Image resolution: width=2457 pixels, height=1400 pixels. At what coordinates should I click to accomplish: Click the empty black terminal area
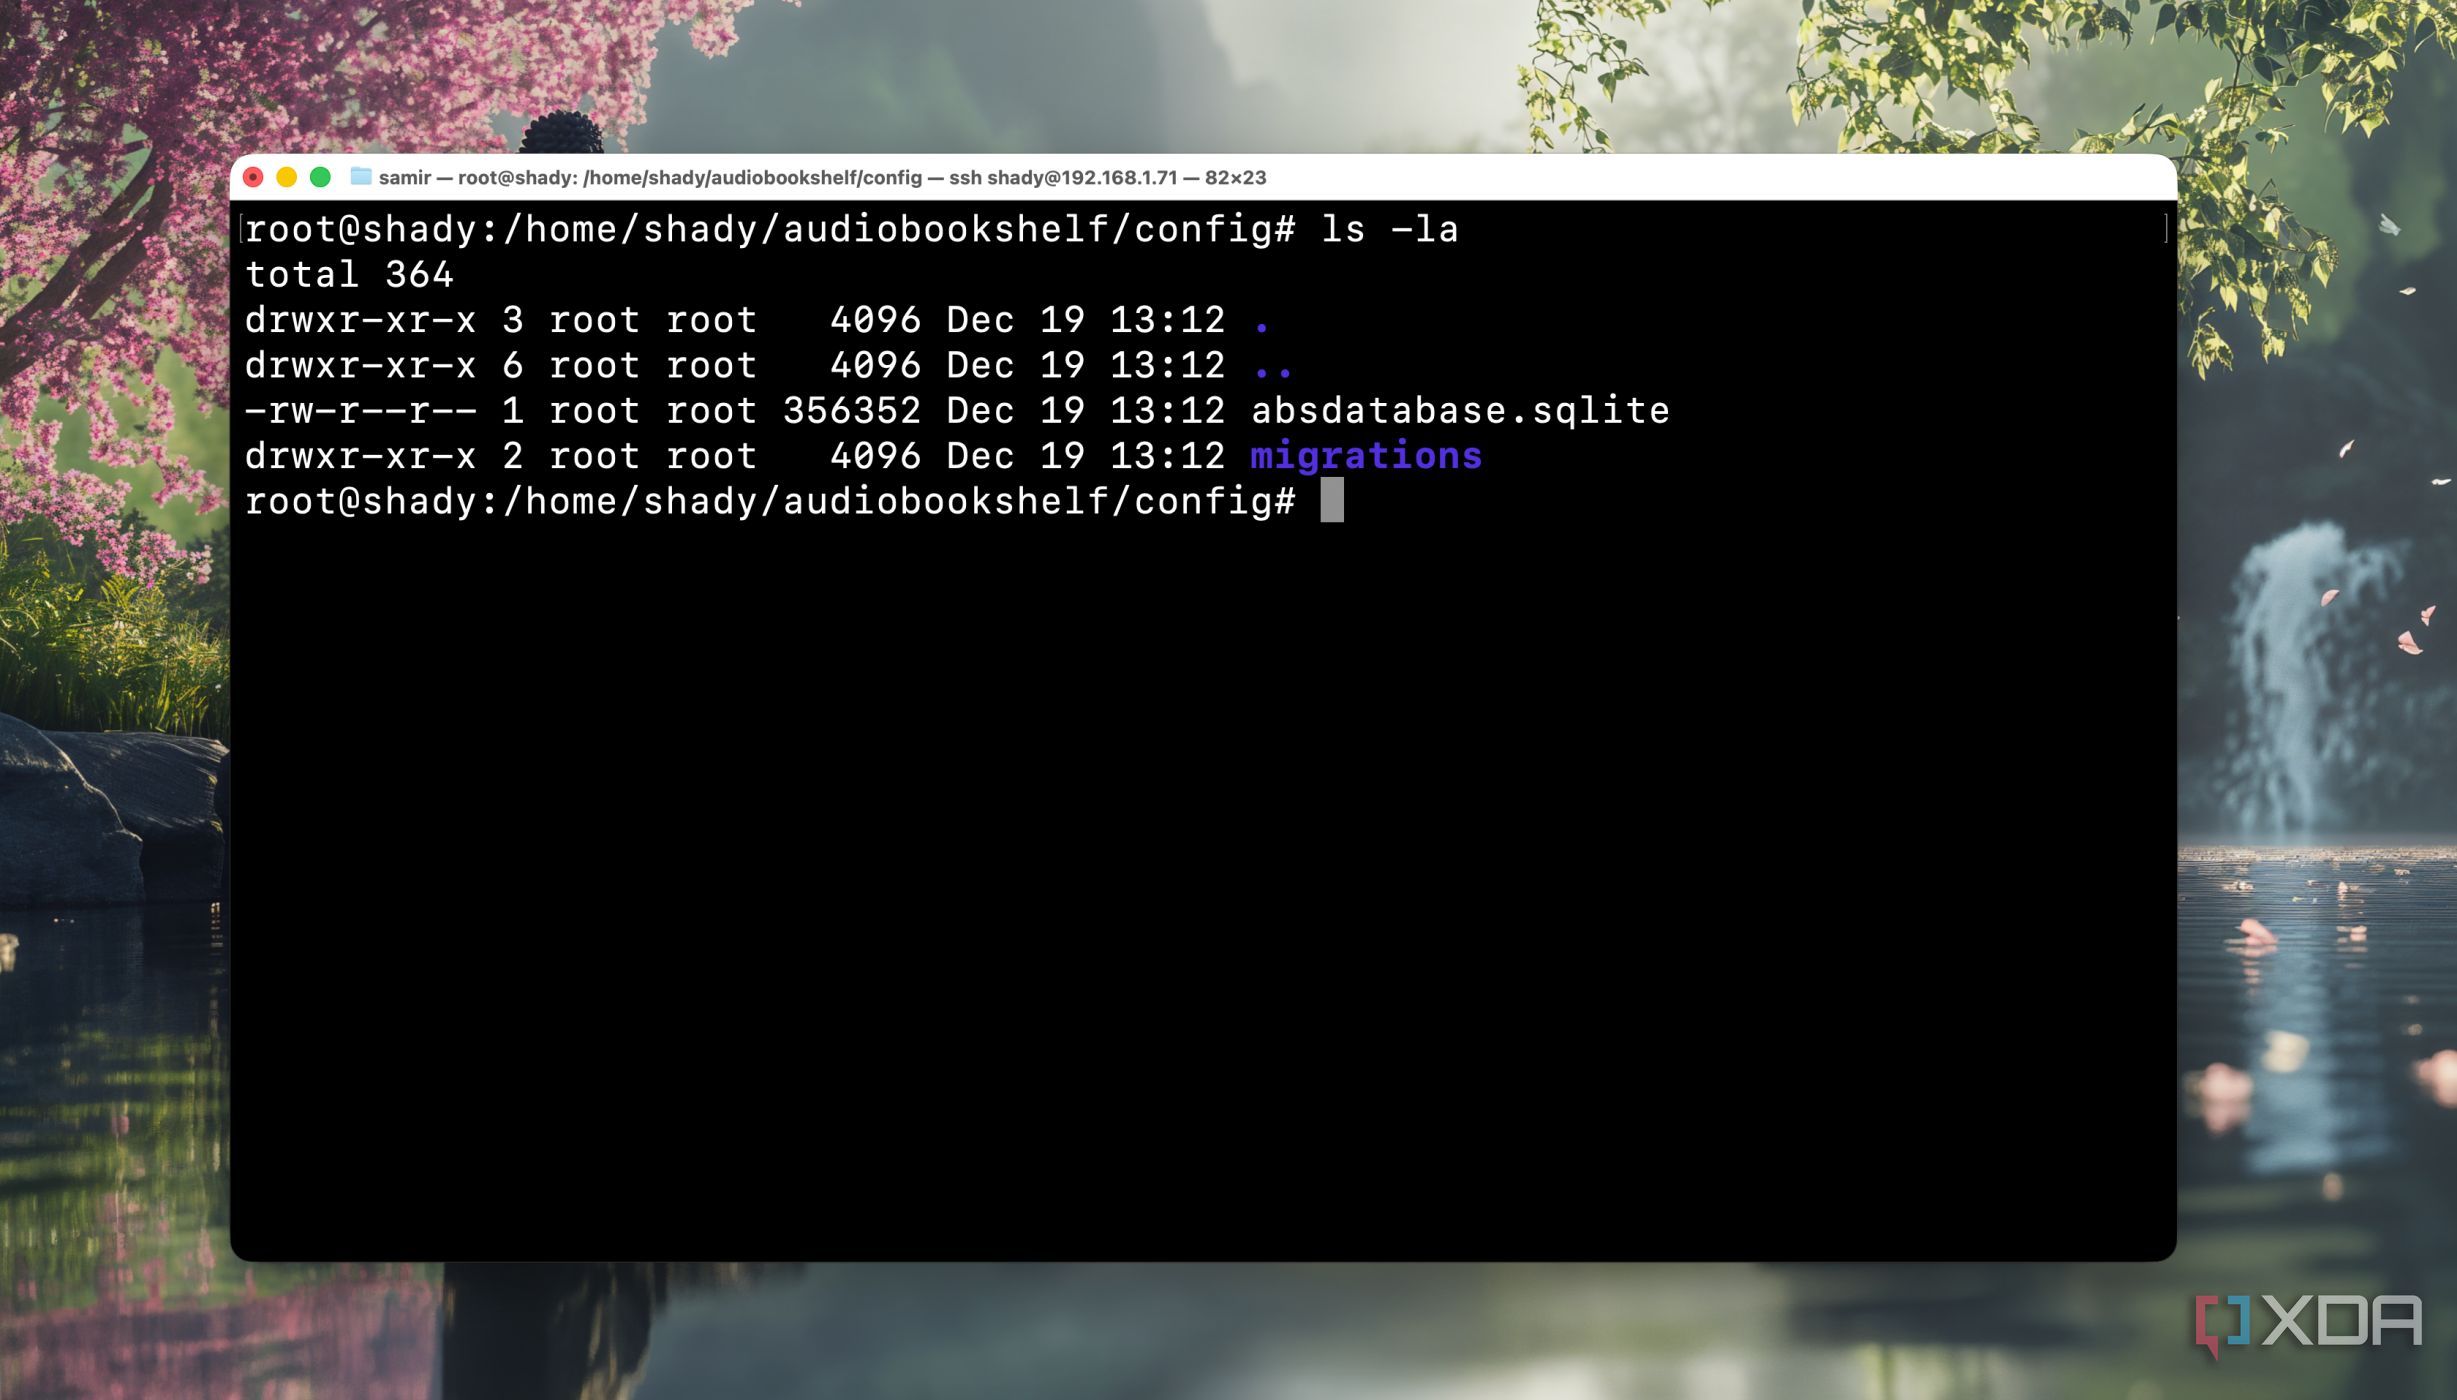[1200, 880]
